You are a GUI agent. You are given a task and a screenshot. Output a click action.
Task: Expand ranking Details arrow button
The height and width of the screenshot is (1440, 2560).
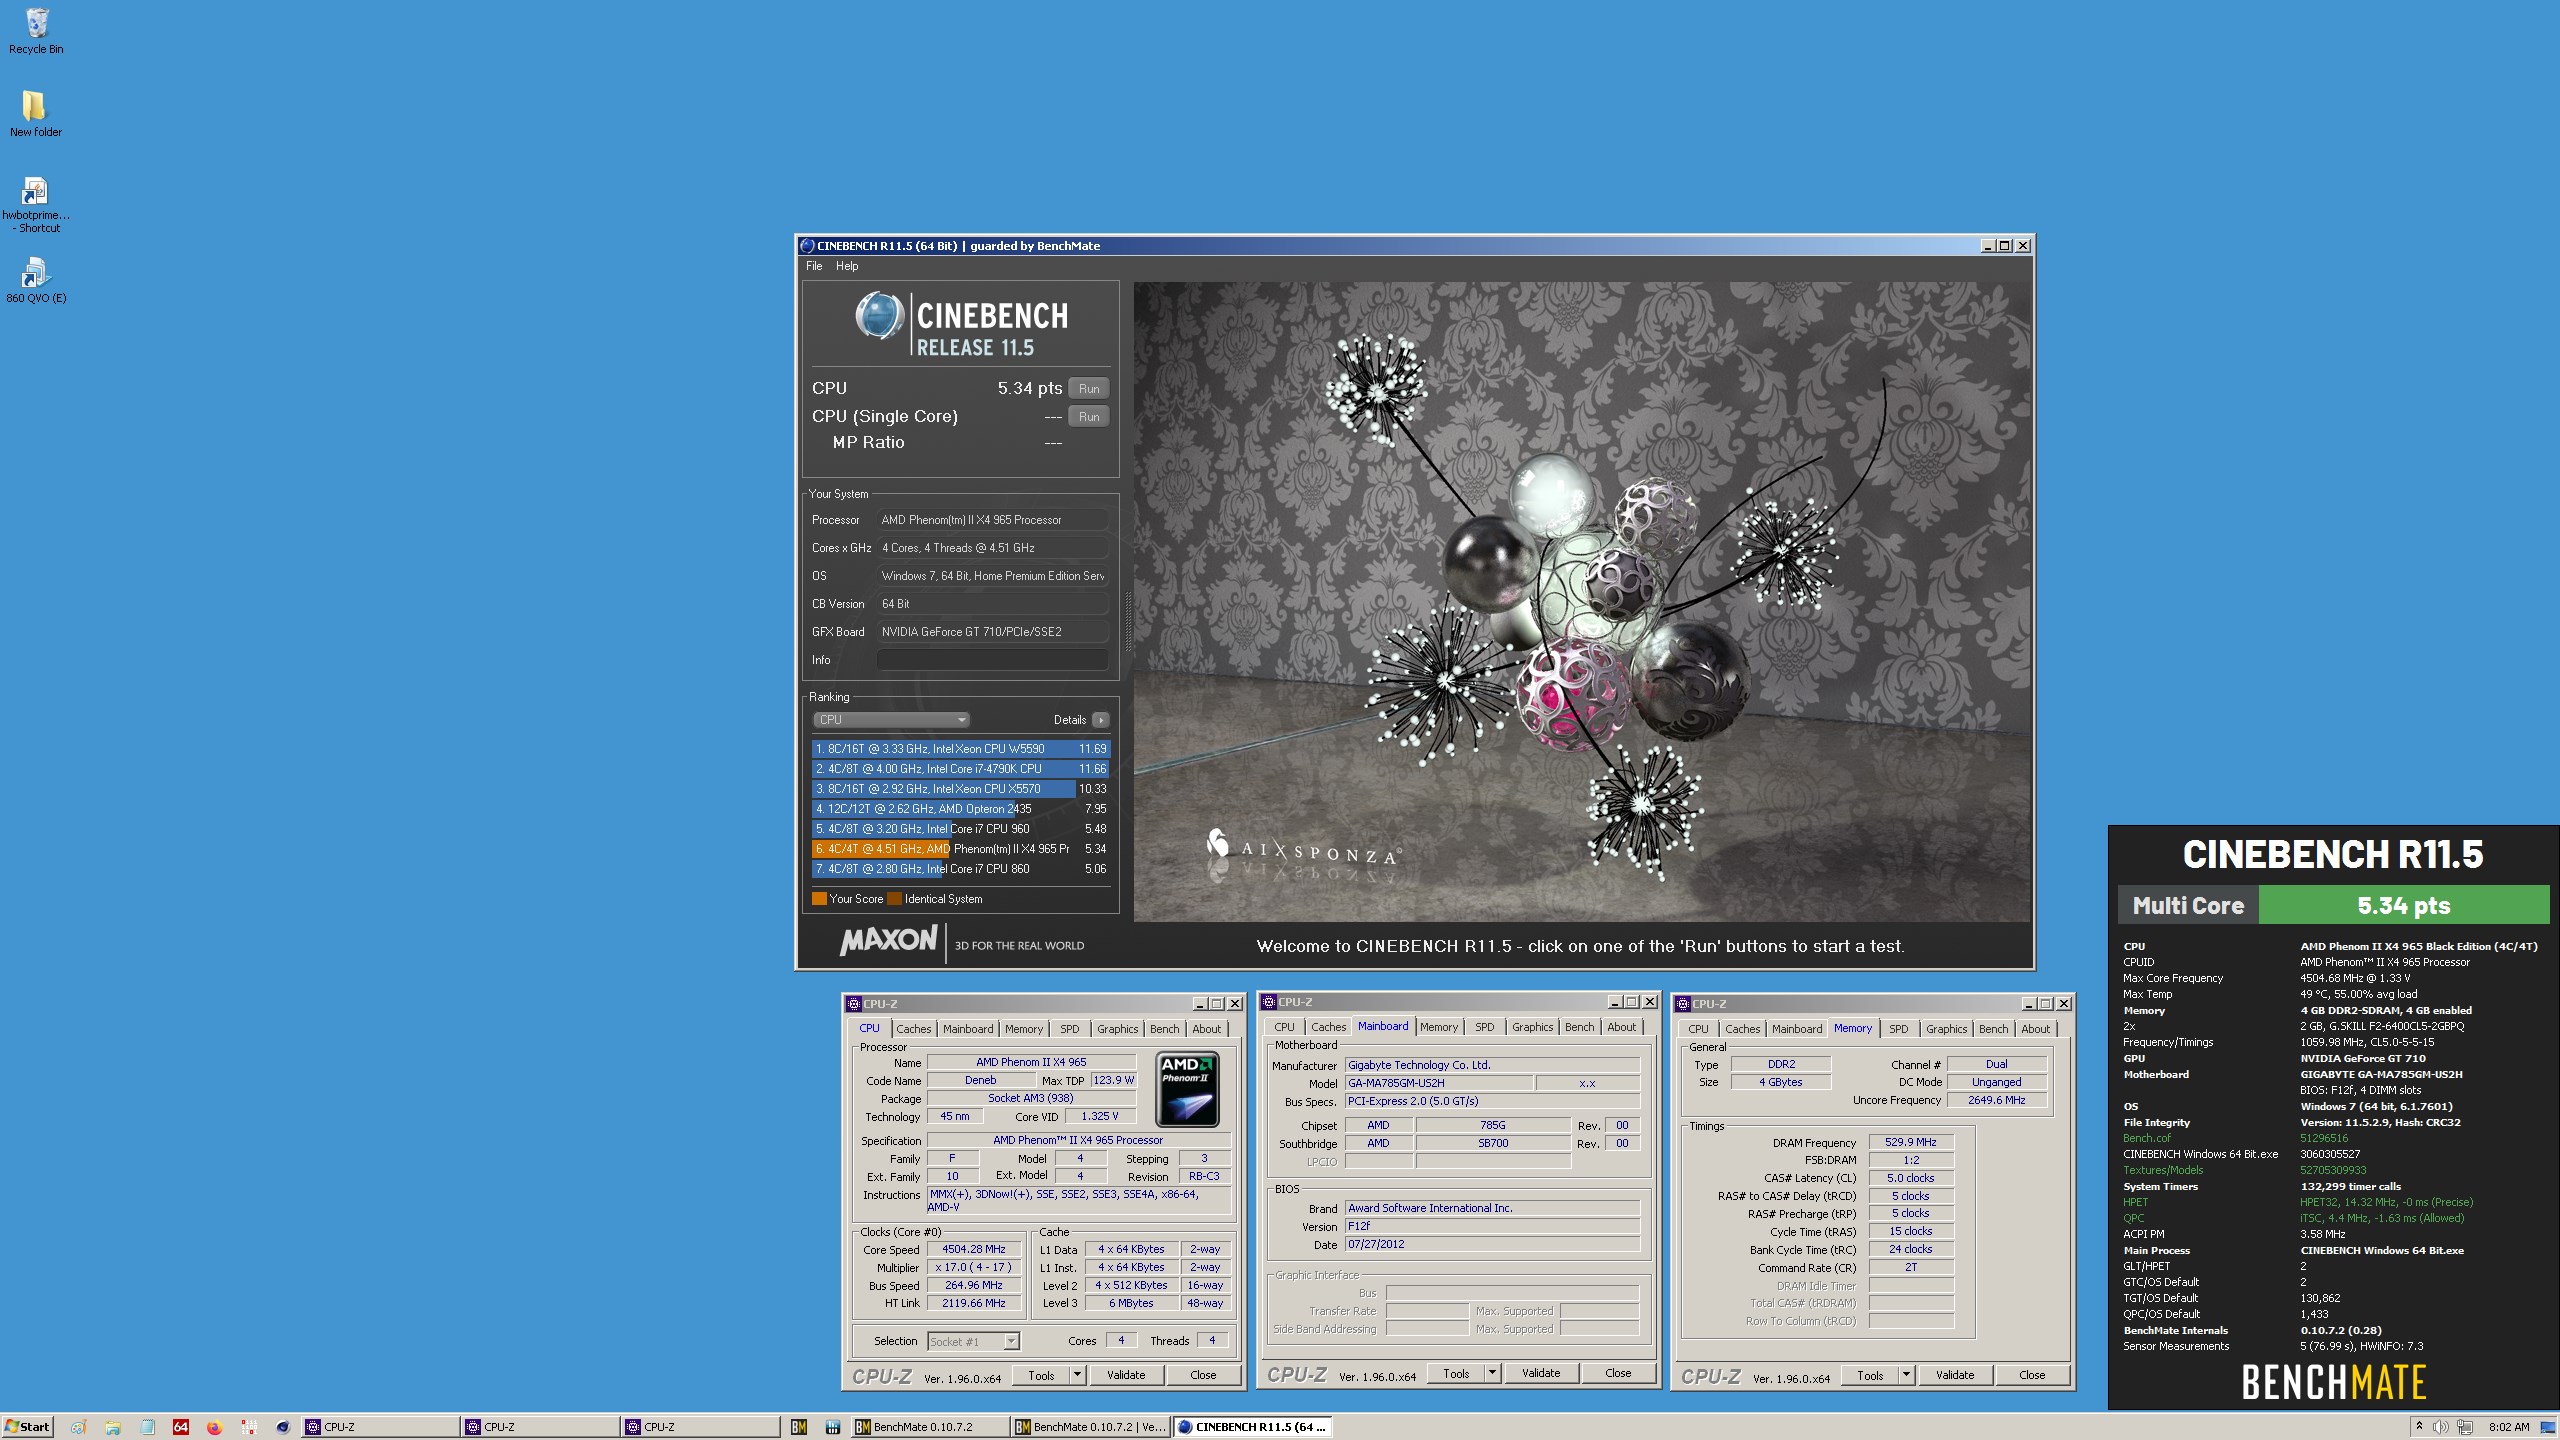click(1100, 720)
